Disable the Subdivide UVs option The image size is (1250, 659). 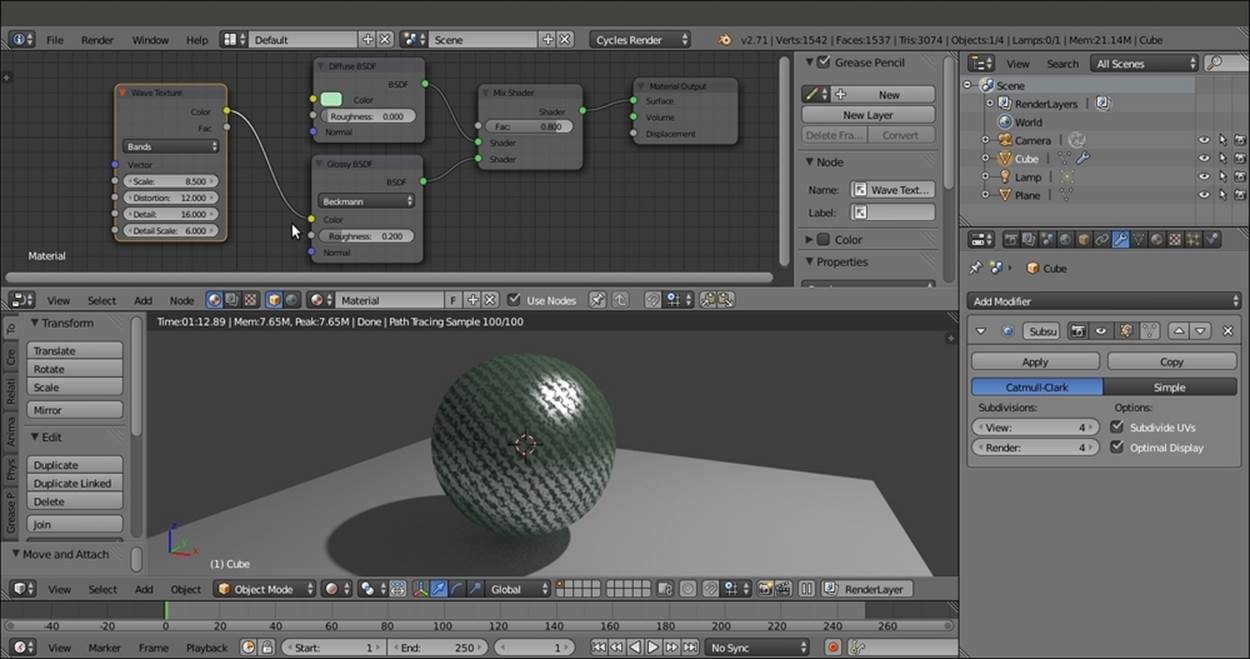coord(1117,427)
